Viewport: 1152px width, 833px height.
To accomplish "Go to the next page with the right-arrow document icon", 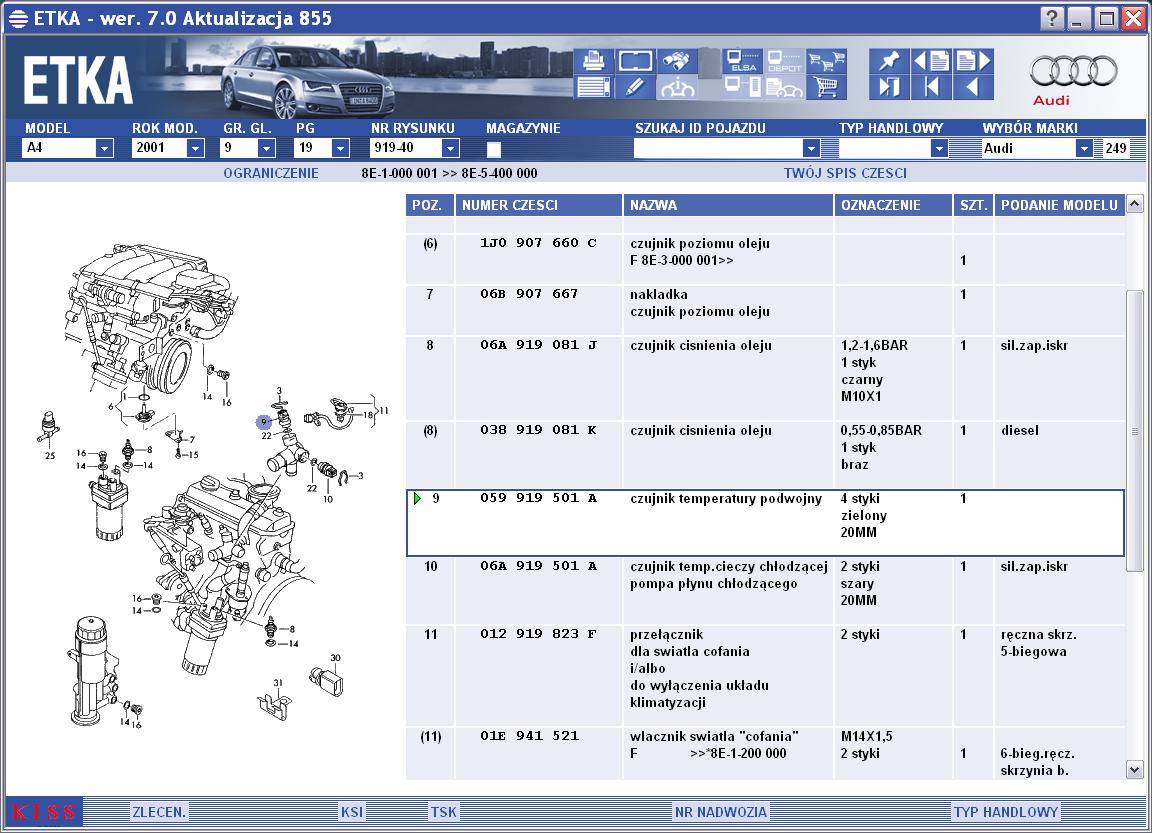I will pyautogui.click(x=974, y=61).
